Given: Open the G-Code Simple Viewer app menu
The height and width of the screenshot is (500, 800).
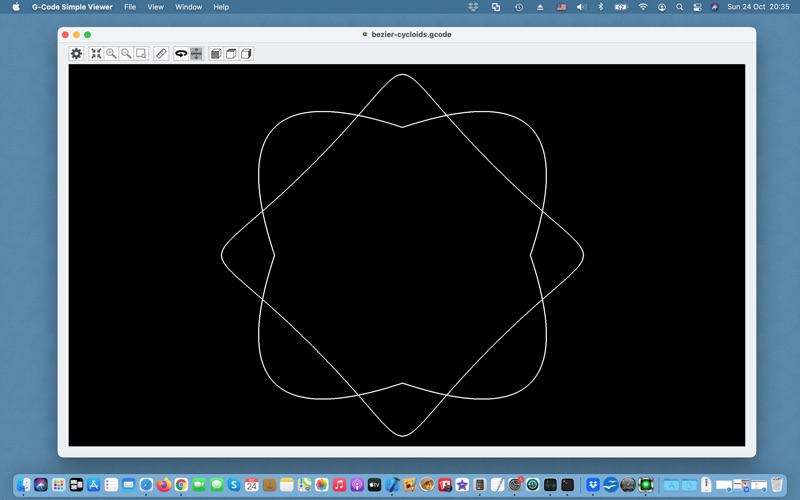Looking at the screenshot, I should tap(72, 7).
